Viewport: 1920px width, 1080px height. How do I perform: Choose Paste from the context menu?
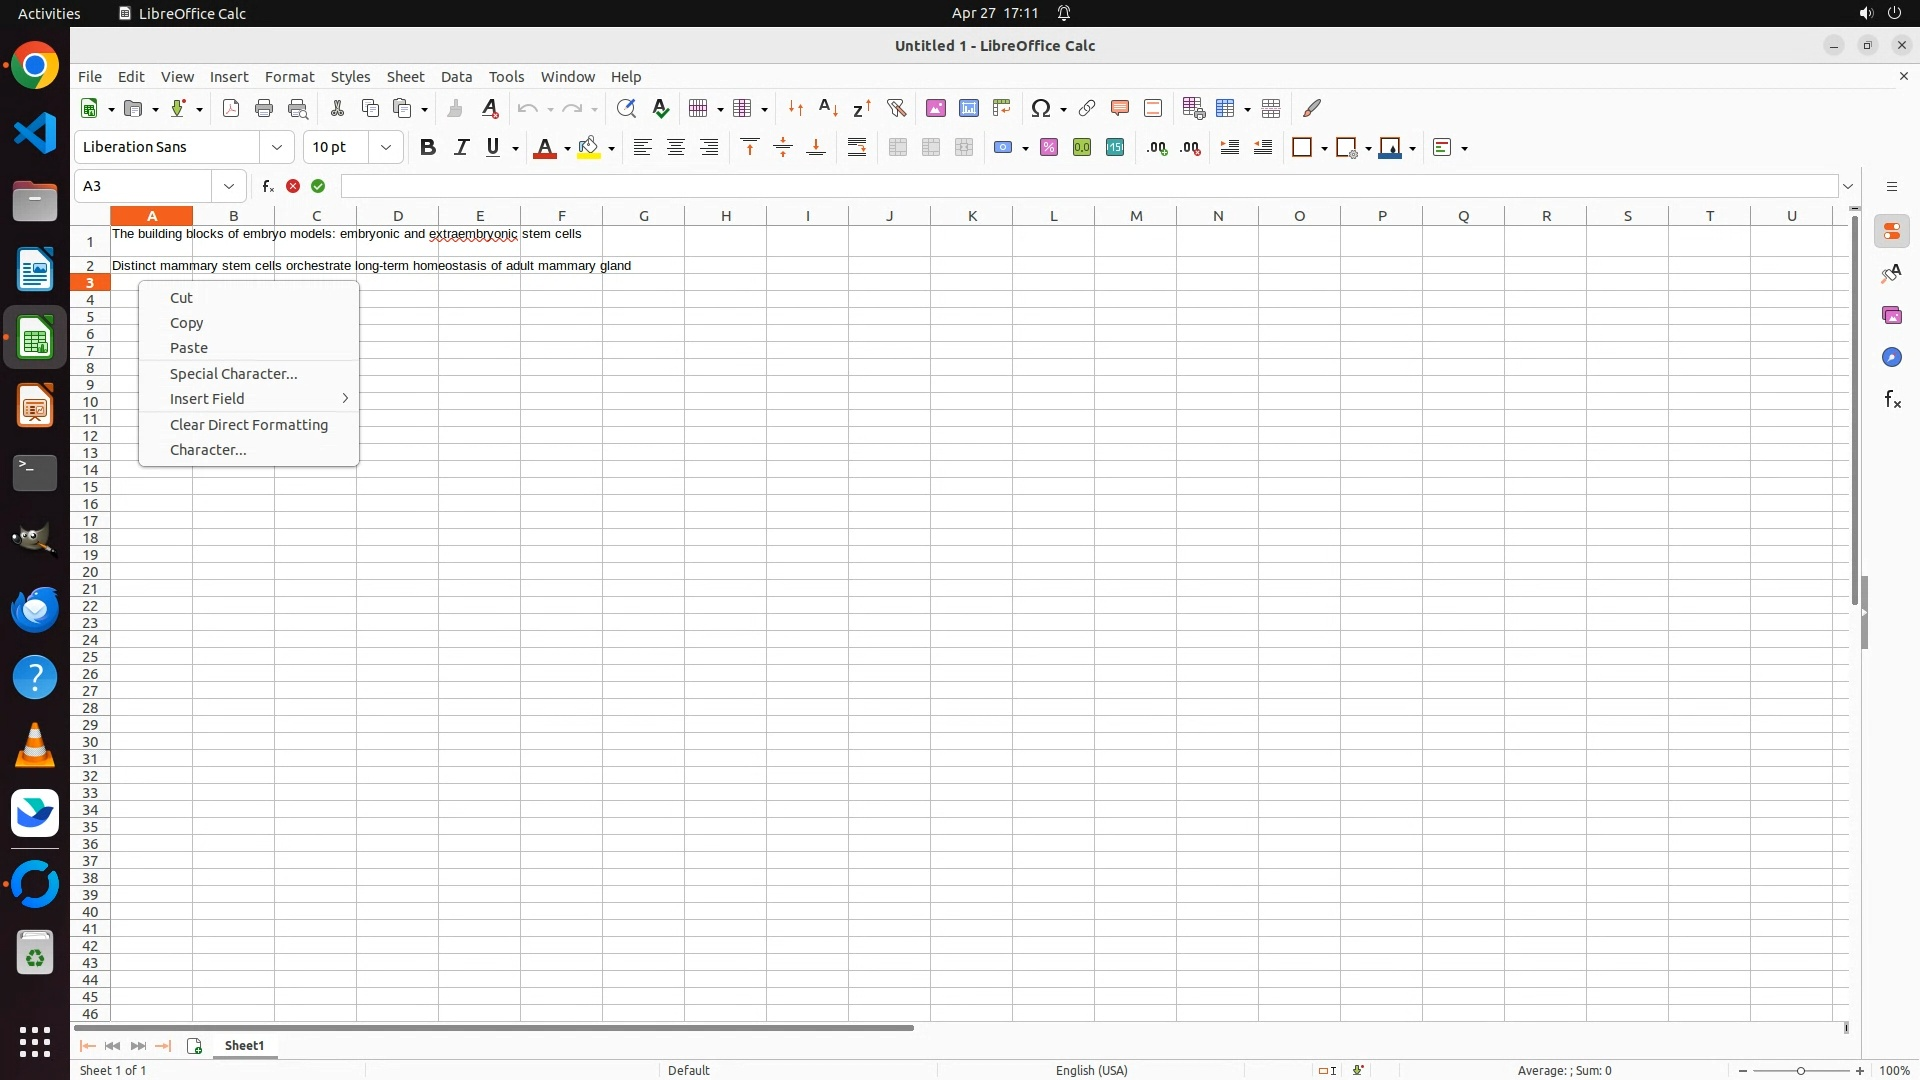[189, 348]
